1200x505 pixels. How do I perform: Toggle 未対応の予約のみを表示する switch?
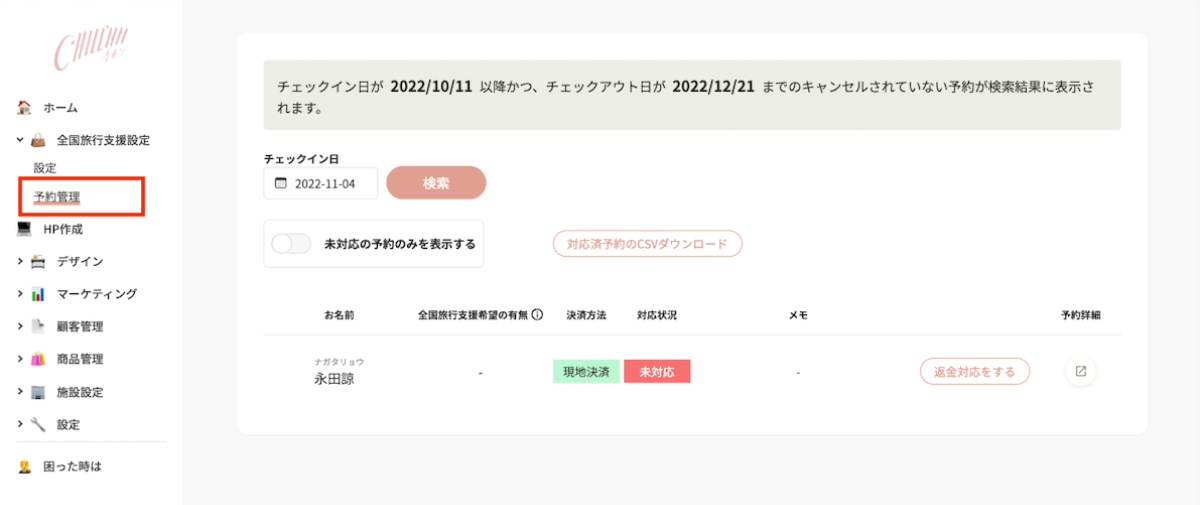pyautogui.click(x=292, y=244)
